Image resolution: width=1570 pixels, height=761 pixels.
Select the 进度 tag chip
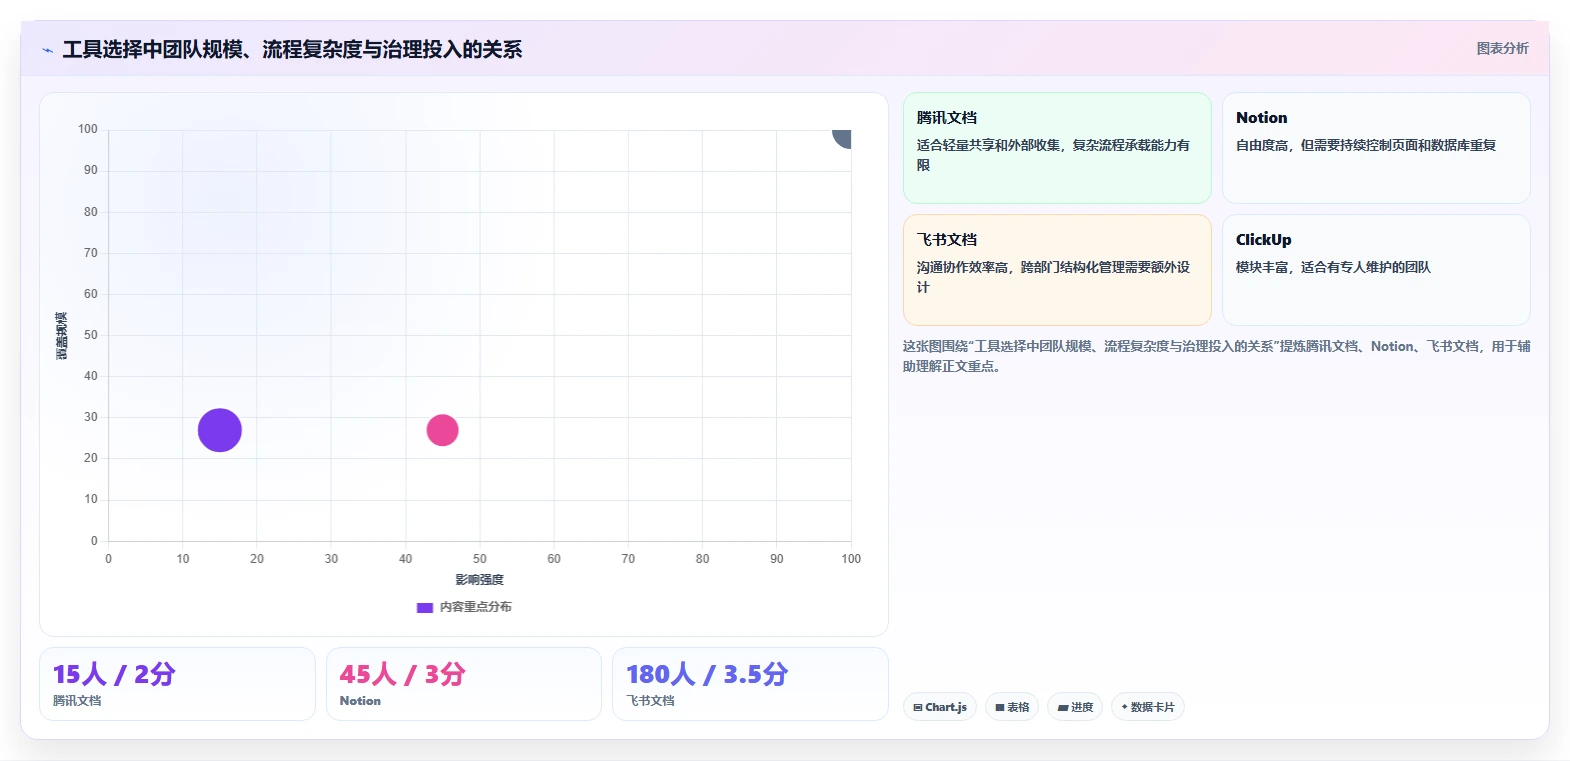(x=1075, y=707)
